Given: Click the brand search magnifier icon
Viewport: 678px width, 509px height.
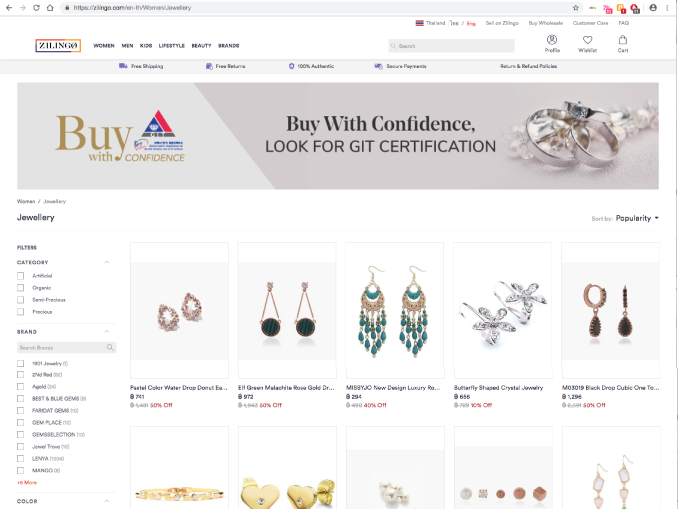Looking at the screenshot, I should click(x=110, y=347).
